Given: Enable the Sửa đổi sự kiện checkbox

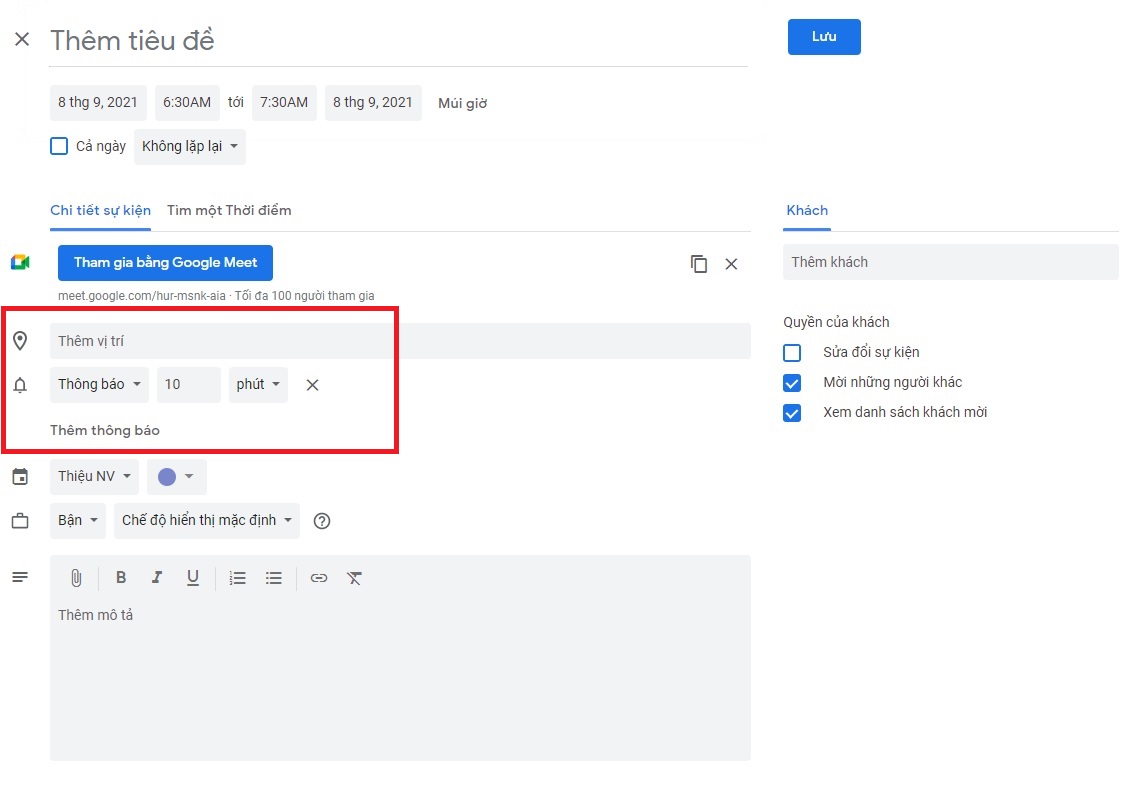Looking at the screenshot, I should click(x=792, y=353).
